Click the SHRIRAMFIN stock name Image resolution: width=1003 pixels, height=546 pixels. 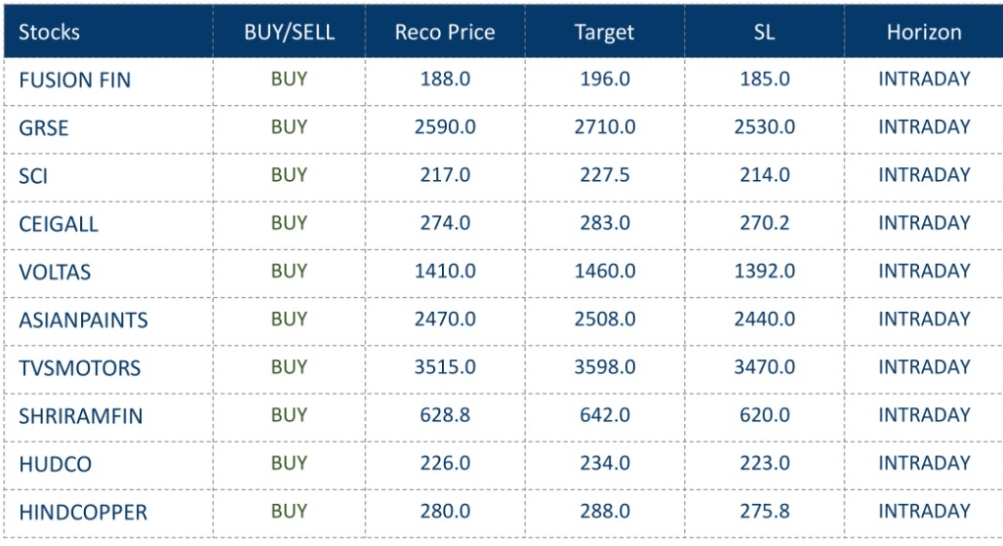(80, 416)
